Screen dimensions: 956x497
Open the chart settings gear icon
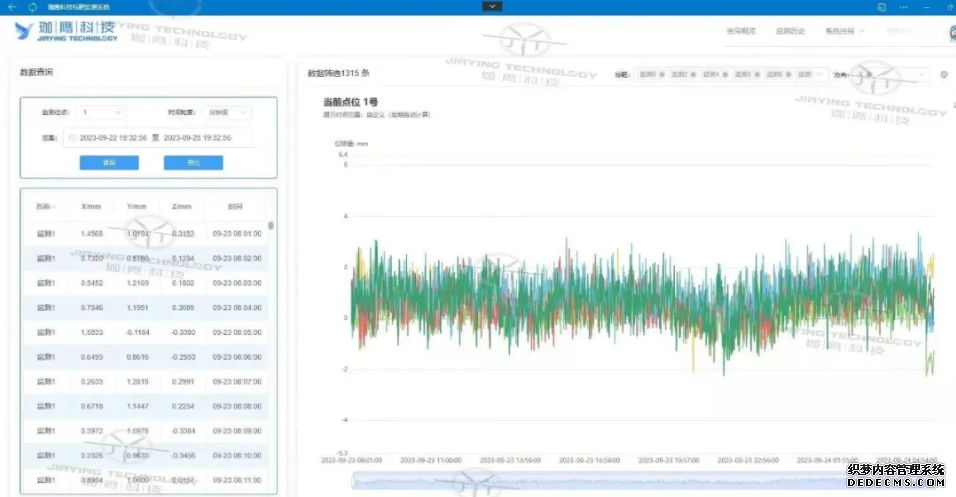point(943,75)
